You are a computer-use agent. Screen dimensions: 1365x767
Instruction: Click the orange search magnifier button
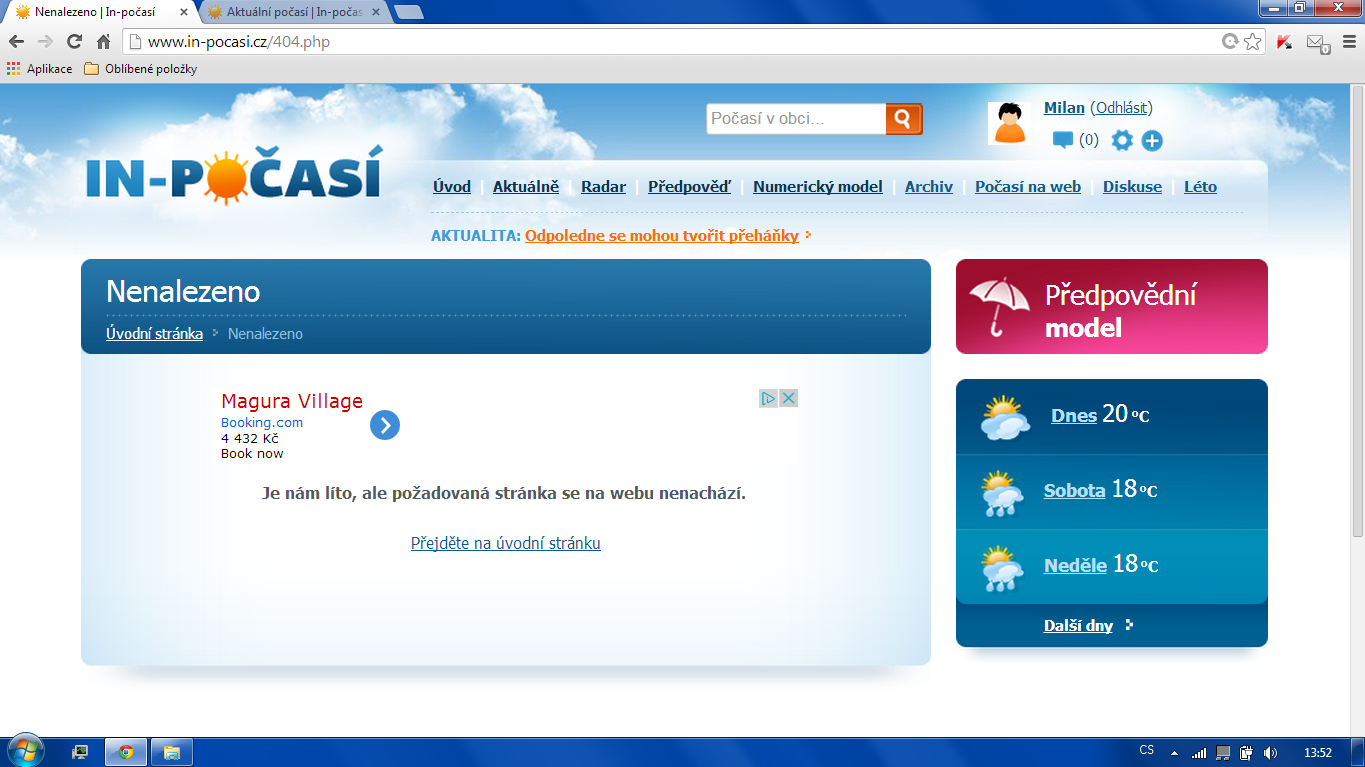[x=904, y=119]
